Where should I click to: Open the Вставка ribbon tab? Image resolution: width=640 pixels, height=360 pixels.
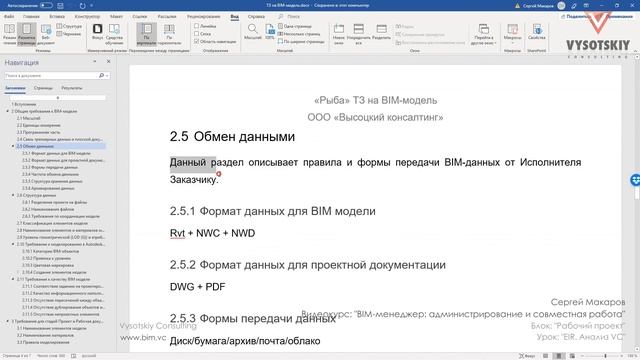click(57, 16)
